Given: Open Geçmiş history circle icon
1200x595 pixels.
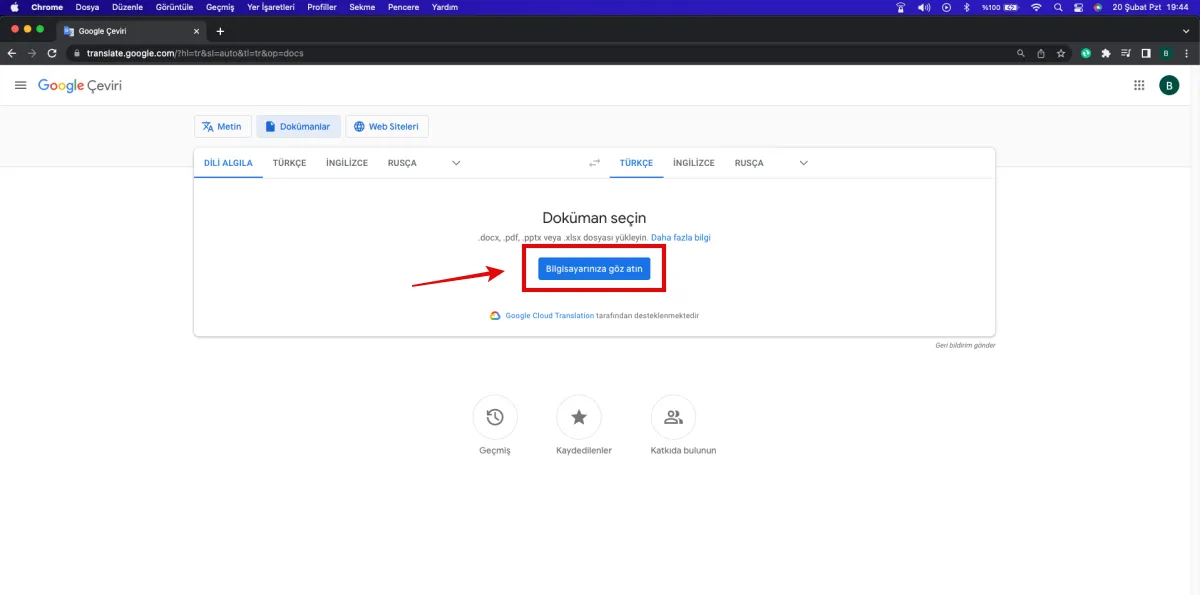Looking at the screenshot, I should point(494,418).
